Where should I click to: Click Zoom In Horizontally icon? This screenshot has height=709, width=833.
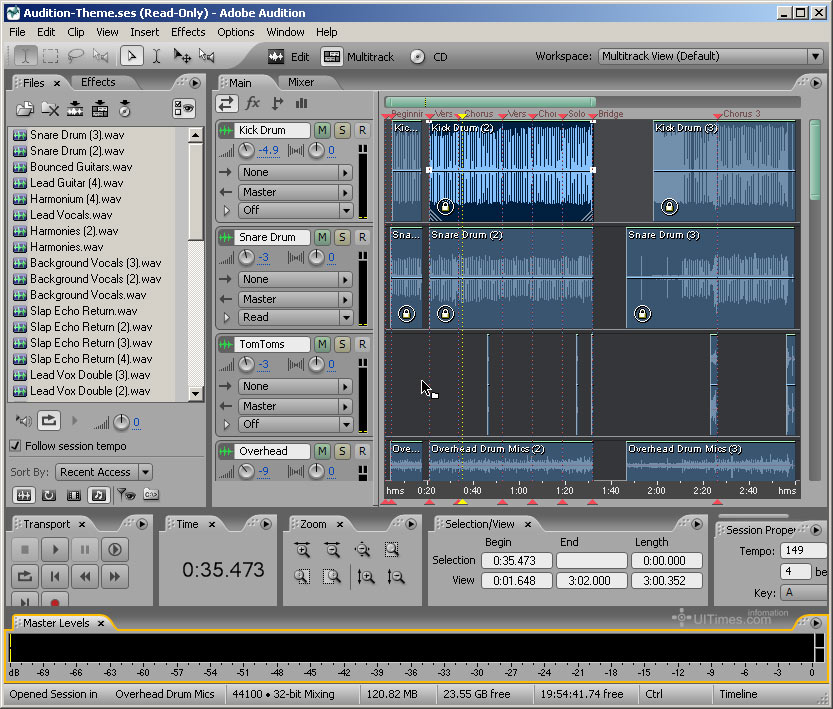click(x=303, y=550)
